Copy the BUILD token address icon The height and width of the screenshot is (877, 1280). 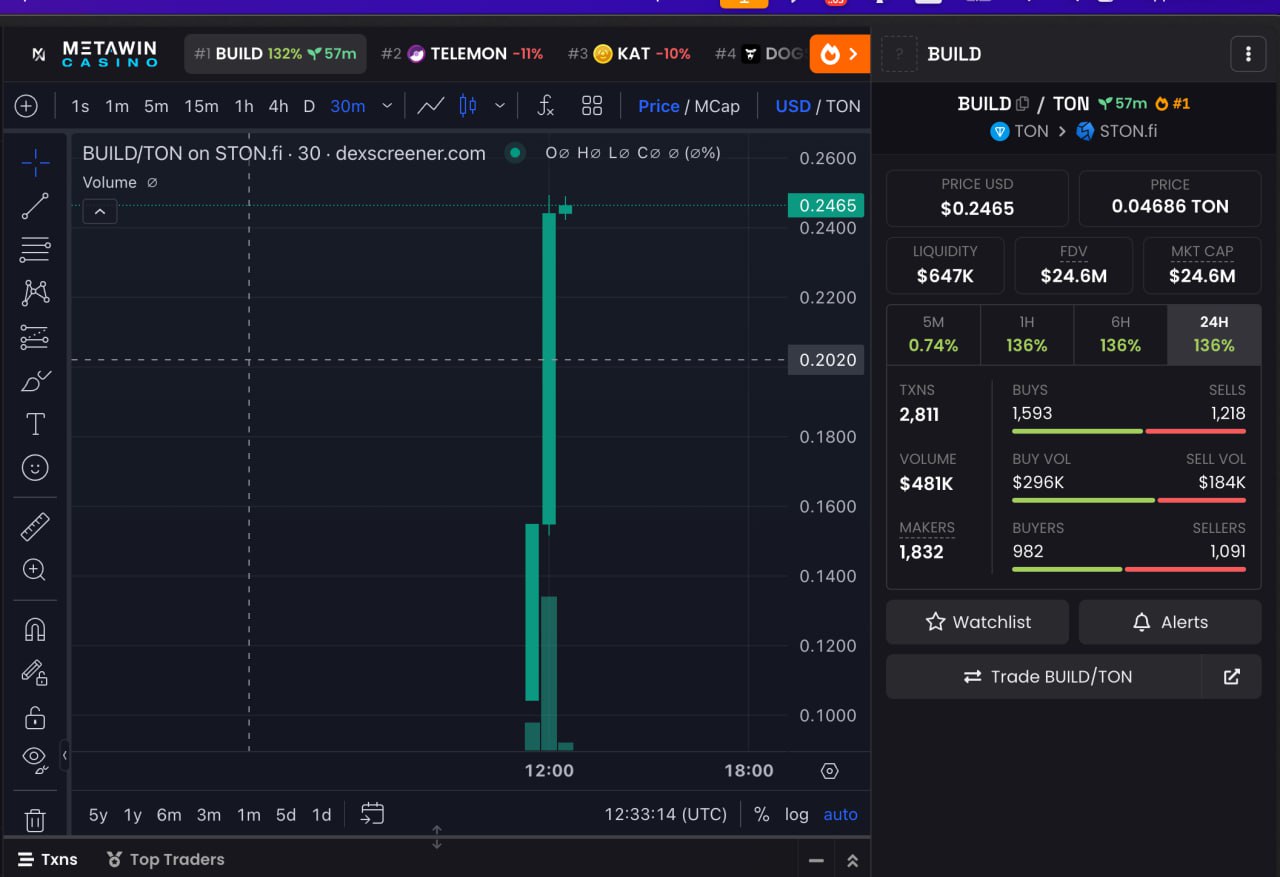[x=1022, y=103]
